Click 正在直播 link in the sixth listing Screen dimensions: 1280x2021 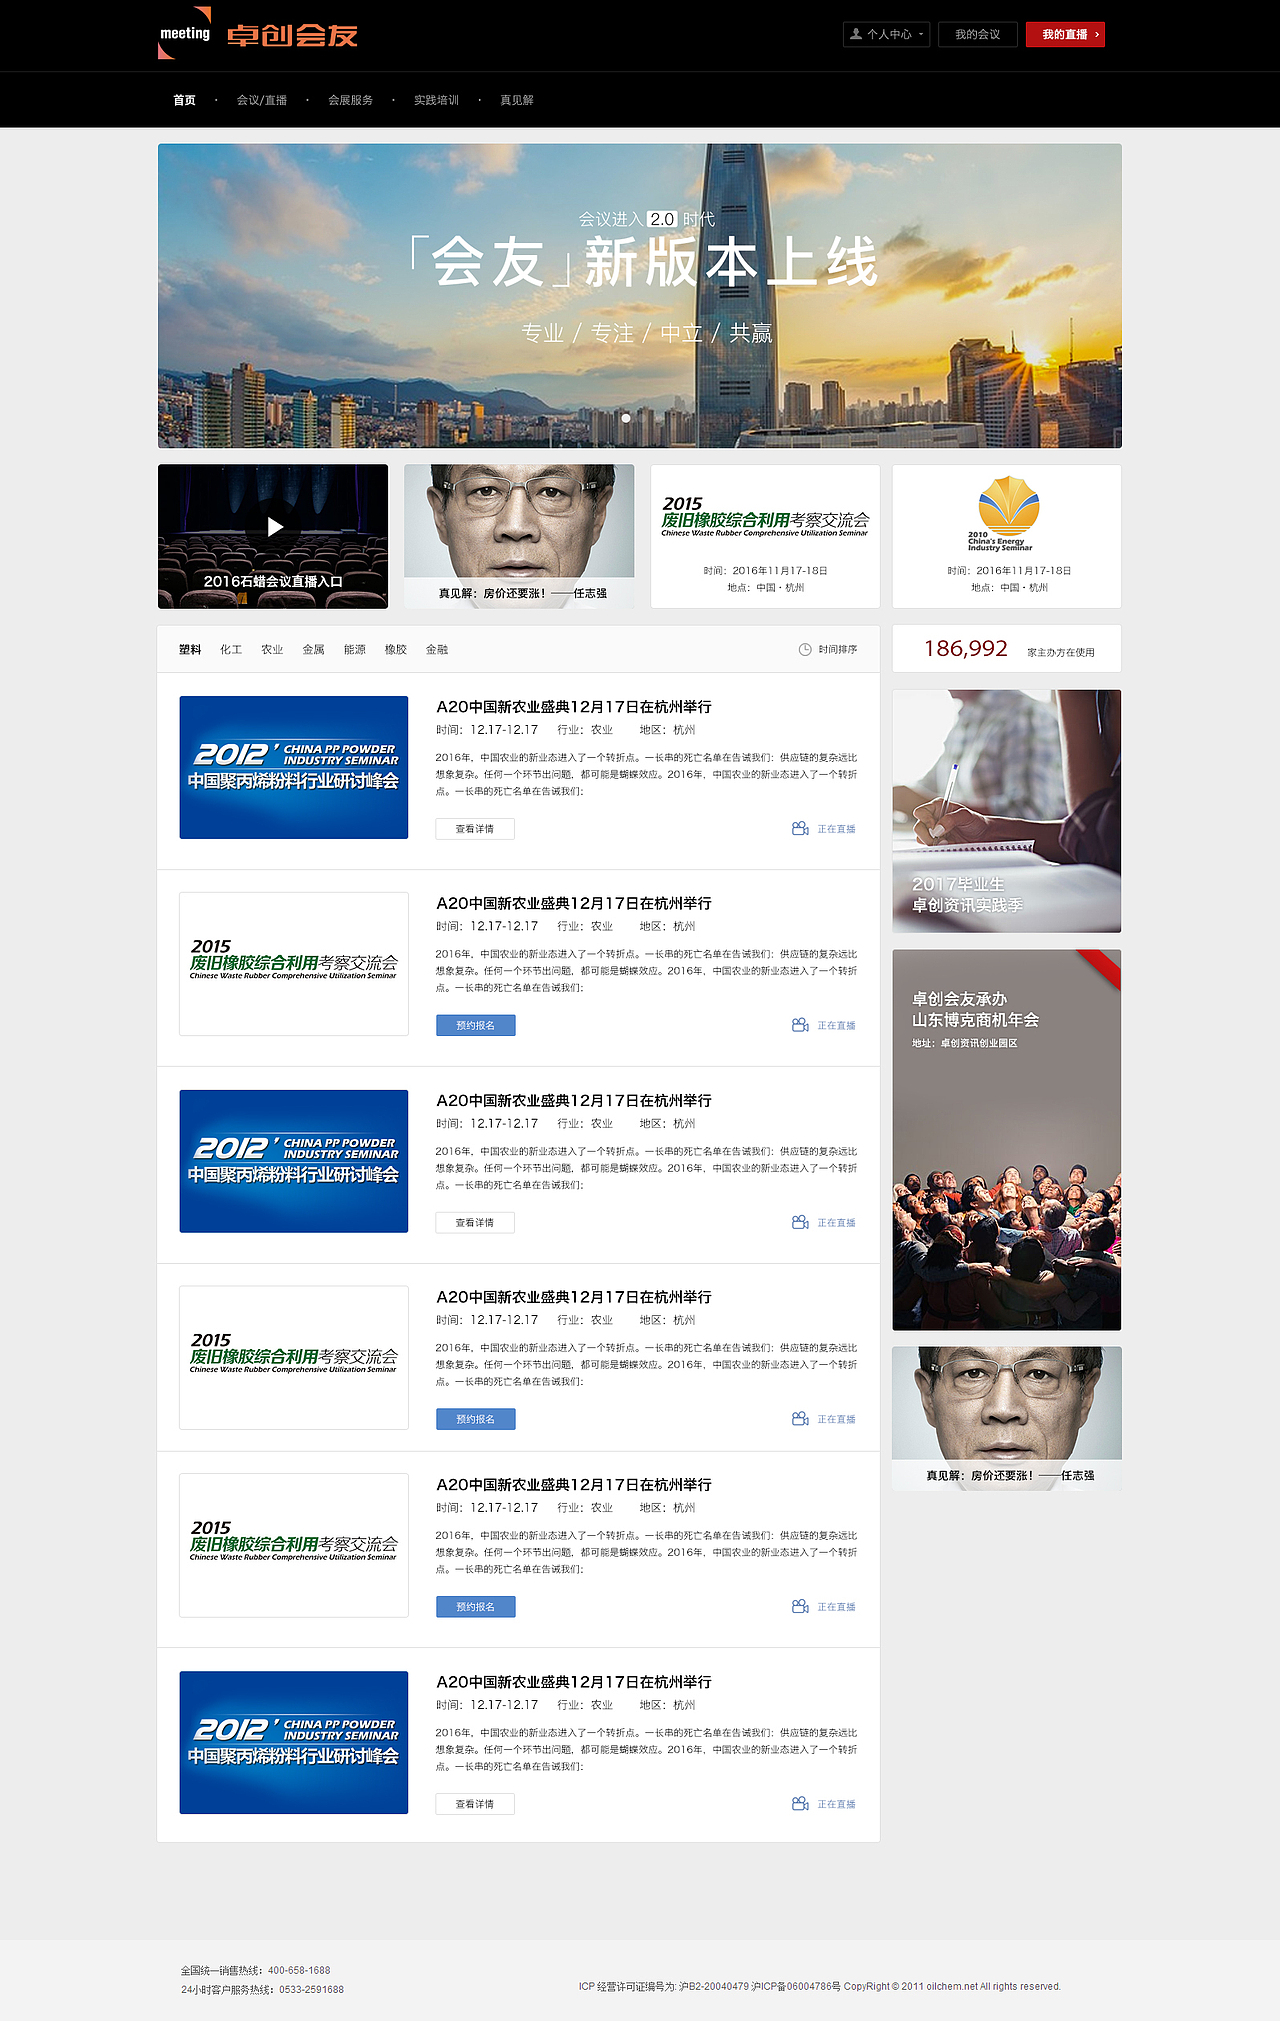click(837, 1805)
